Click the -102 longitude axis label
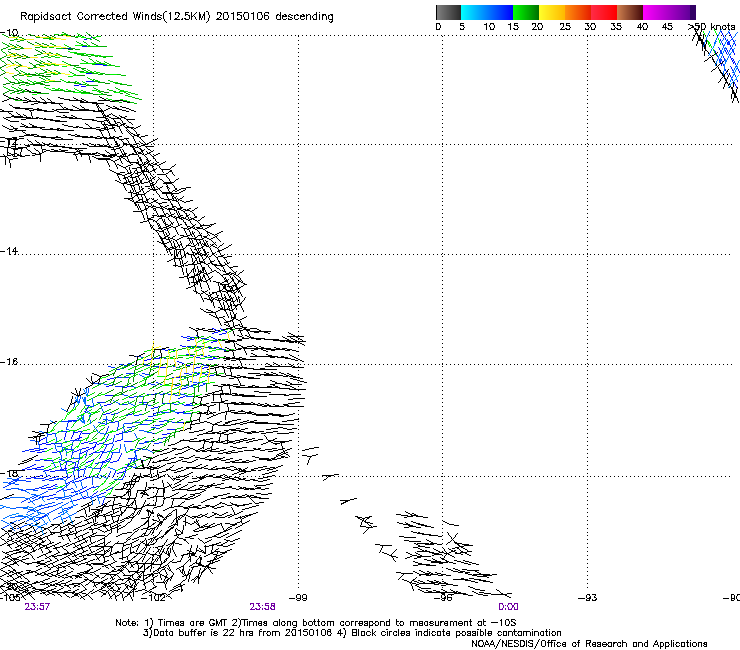Screen dimensions: 740x650 154,598
